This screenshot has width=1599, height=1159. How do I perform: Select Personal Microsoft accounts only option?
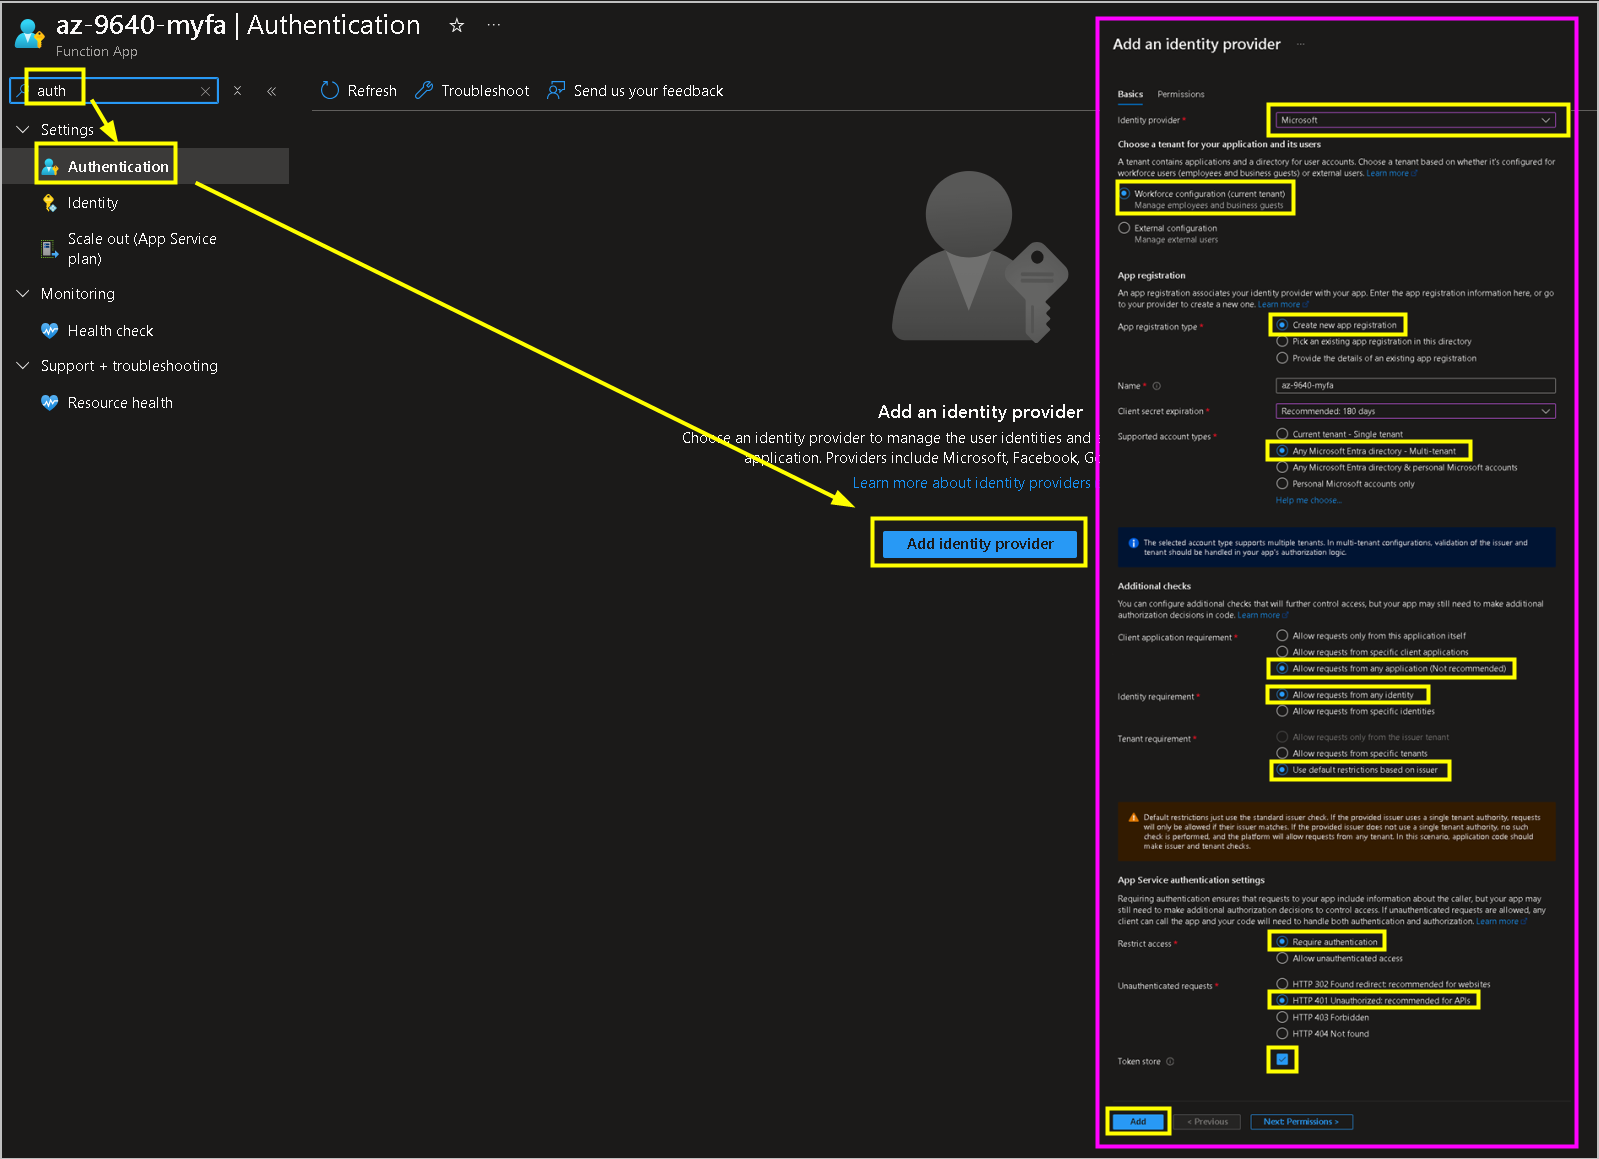coord(1282,484)
